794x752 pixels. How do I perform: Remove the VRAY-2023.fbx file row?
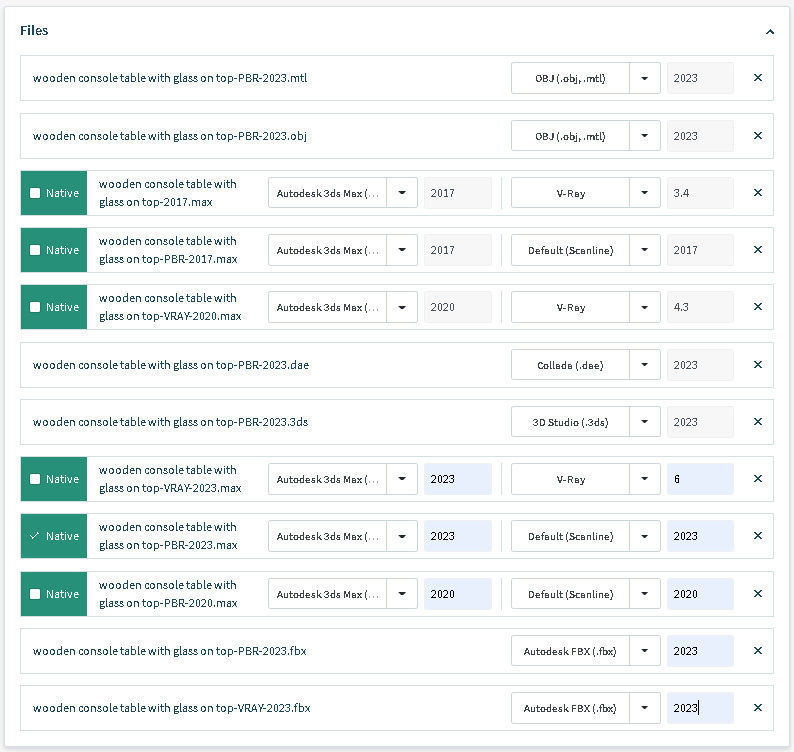pos(757,708)
